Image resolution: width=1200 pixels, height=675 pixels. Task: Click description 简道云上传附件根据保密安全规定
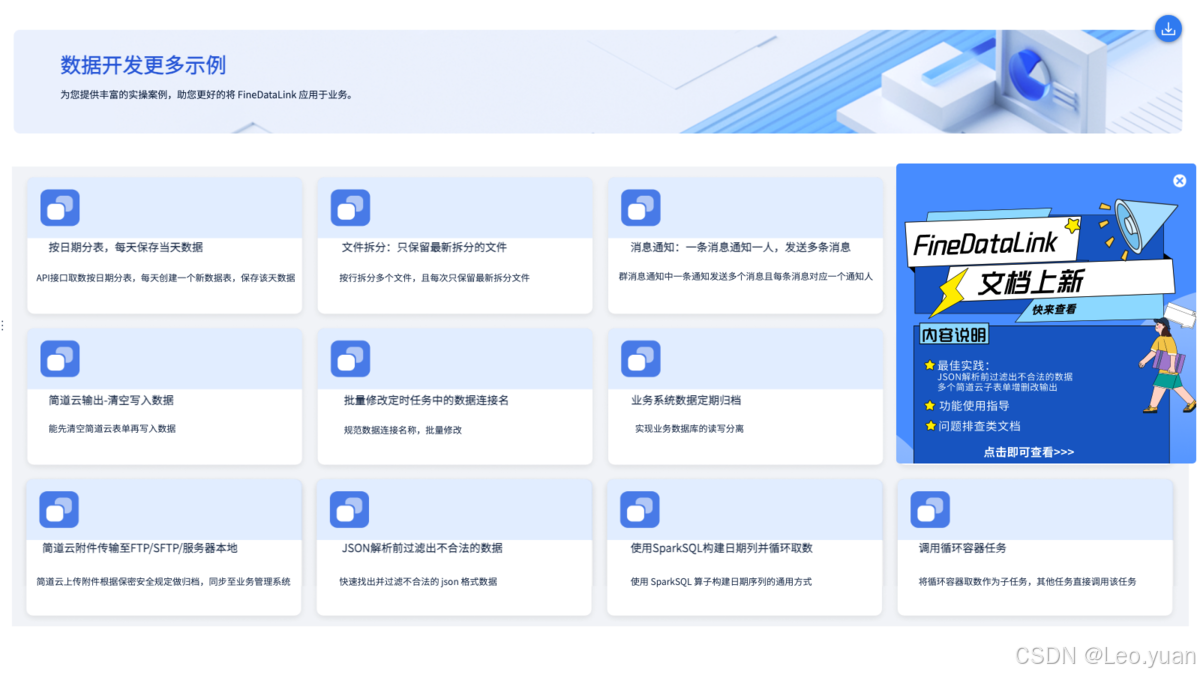coord(164,581)
